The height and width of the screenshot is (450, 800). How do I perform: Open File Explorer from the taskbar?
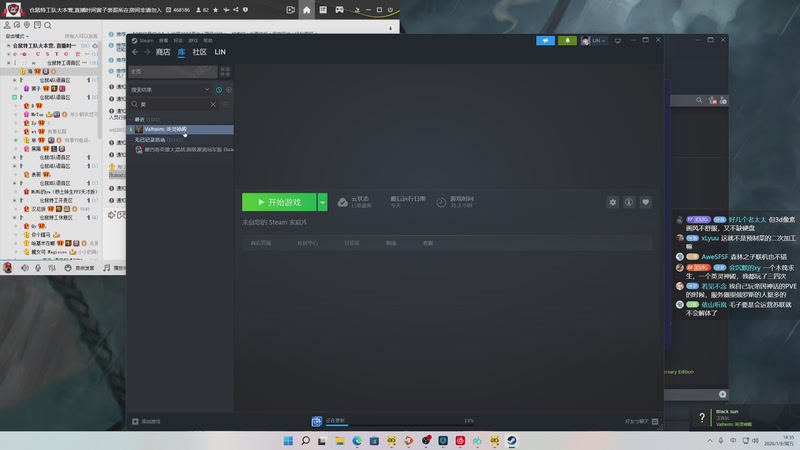click(x=340, y=441)
